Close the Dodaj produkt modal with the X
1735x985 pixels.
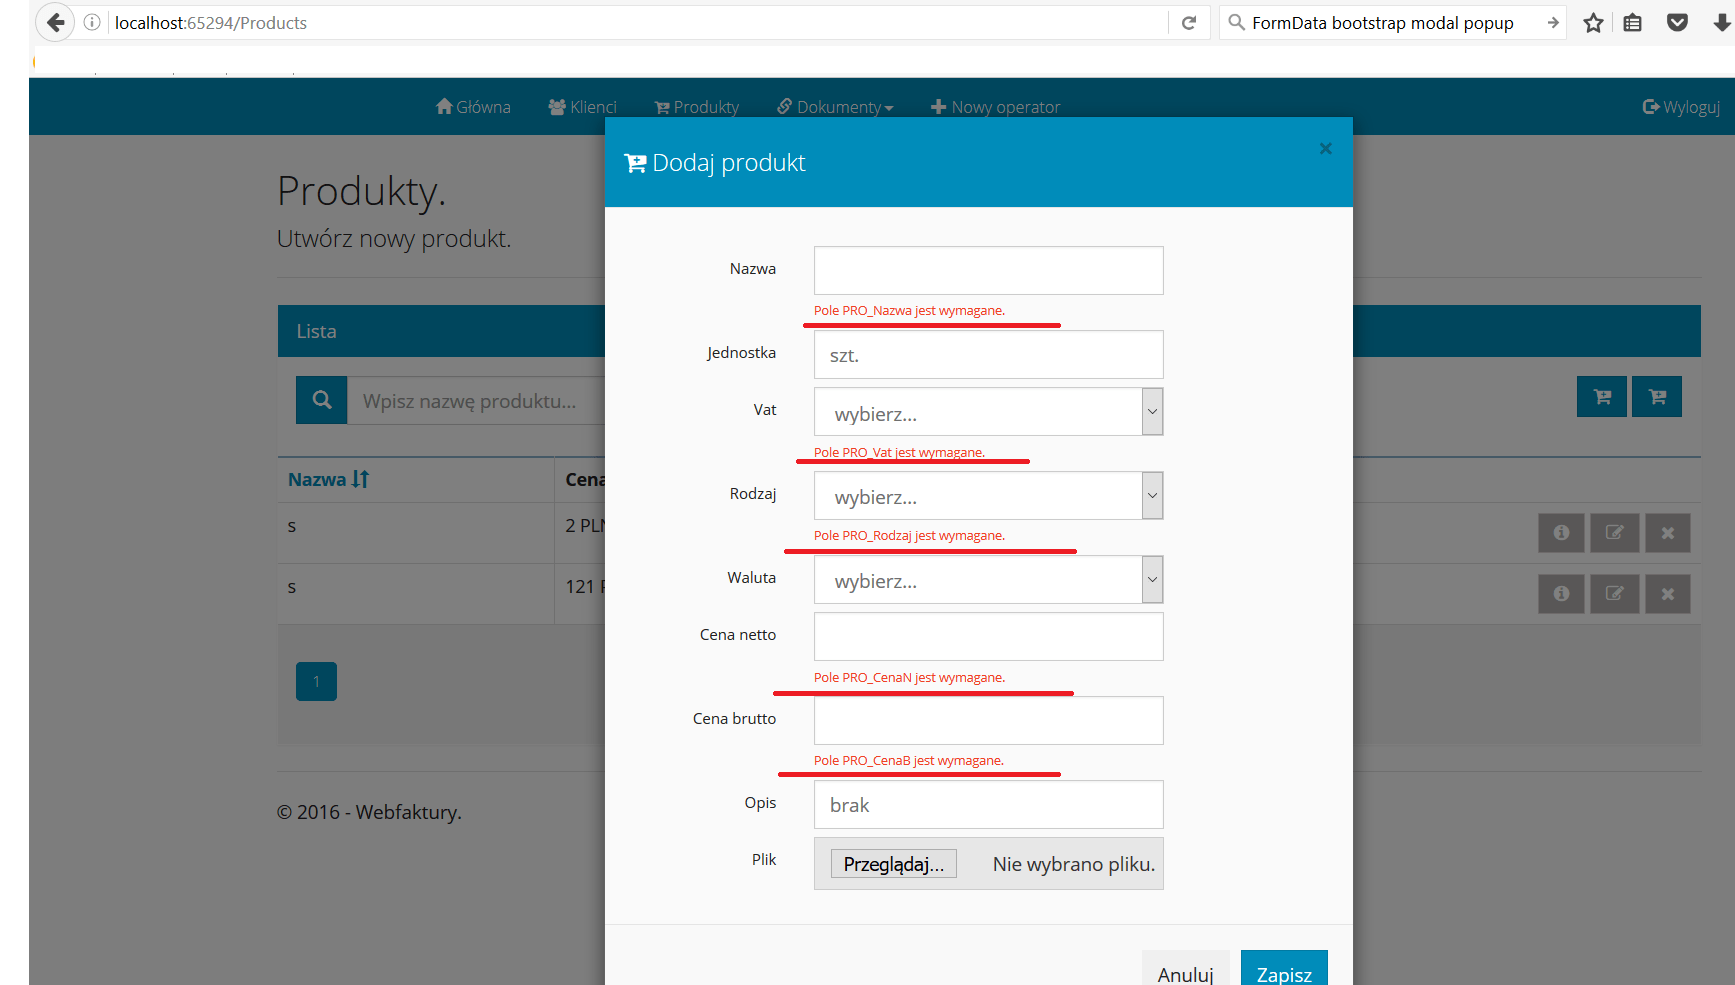(1325, 148)
